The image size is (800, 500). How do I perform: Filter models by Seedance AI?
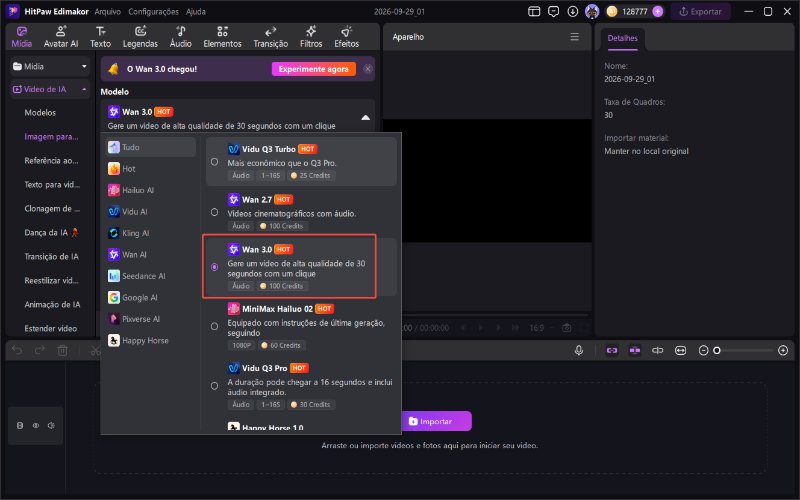point(151,276)
